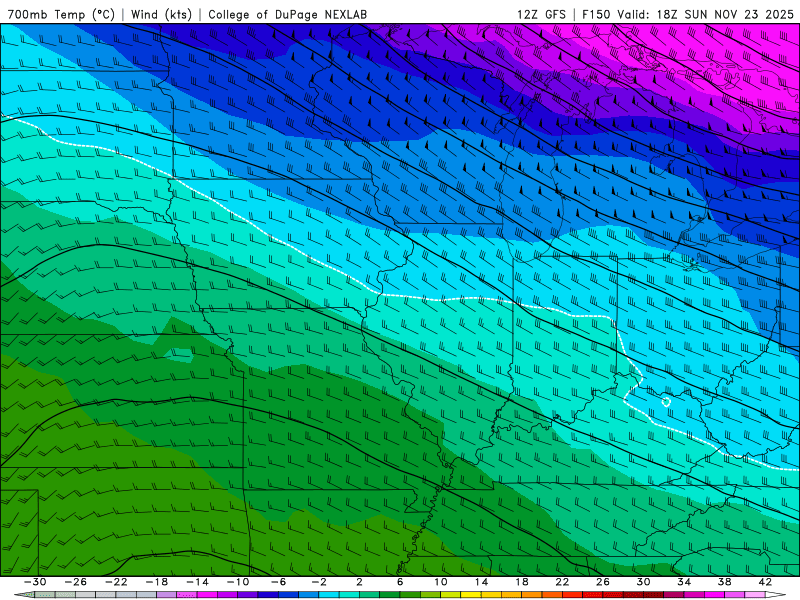Click the positive 18 legend value
The image size is (800, 600).
pos(521,582)
